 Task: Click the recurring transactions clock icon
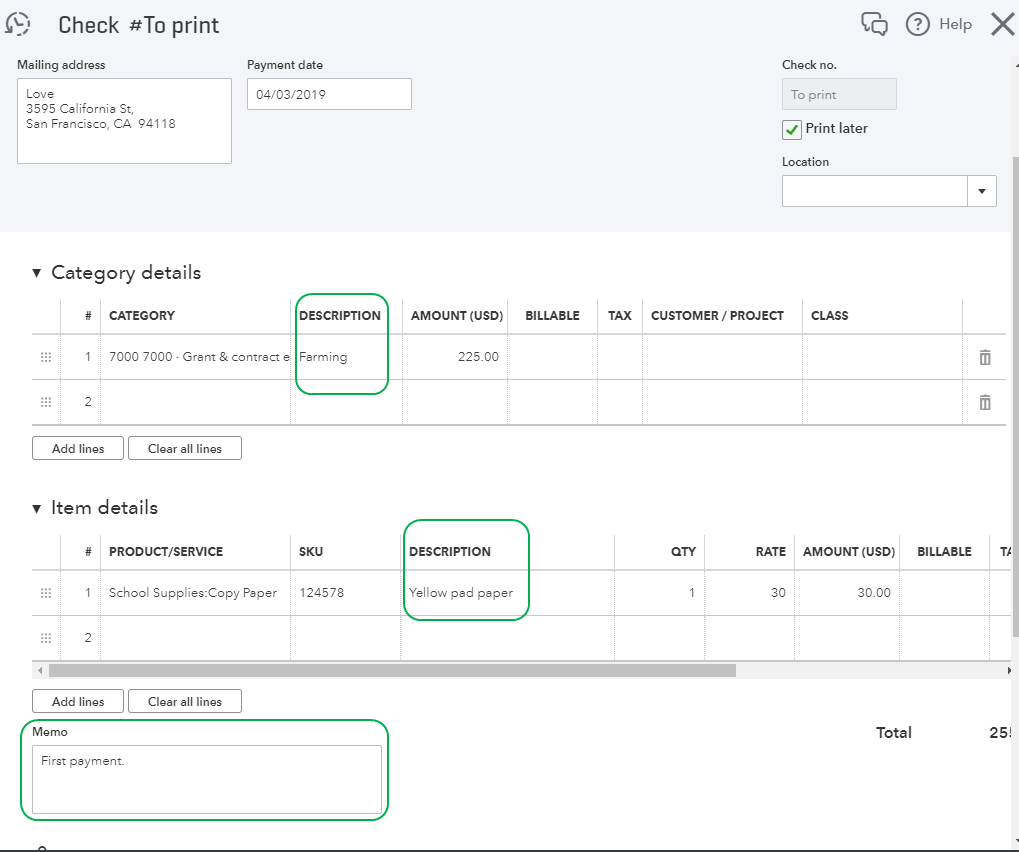[x=18, y=23]
